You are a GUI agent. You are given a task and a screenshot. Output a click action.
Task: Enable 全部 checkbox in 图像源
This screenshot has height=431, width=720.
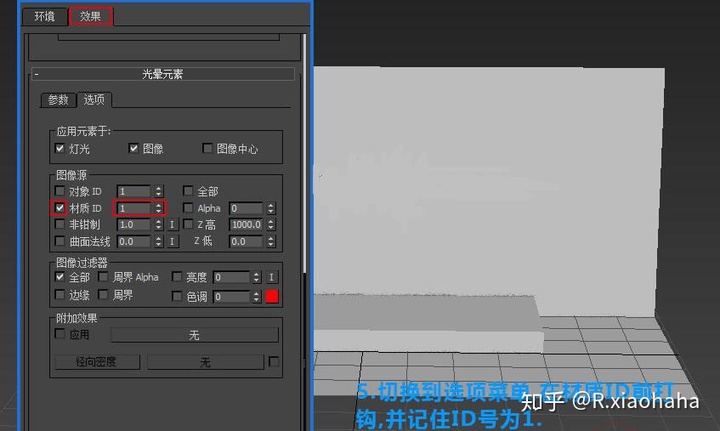tap(188, 191)
